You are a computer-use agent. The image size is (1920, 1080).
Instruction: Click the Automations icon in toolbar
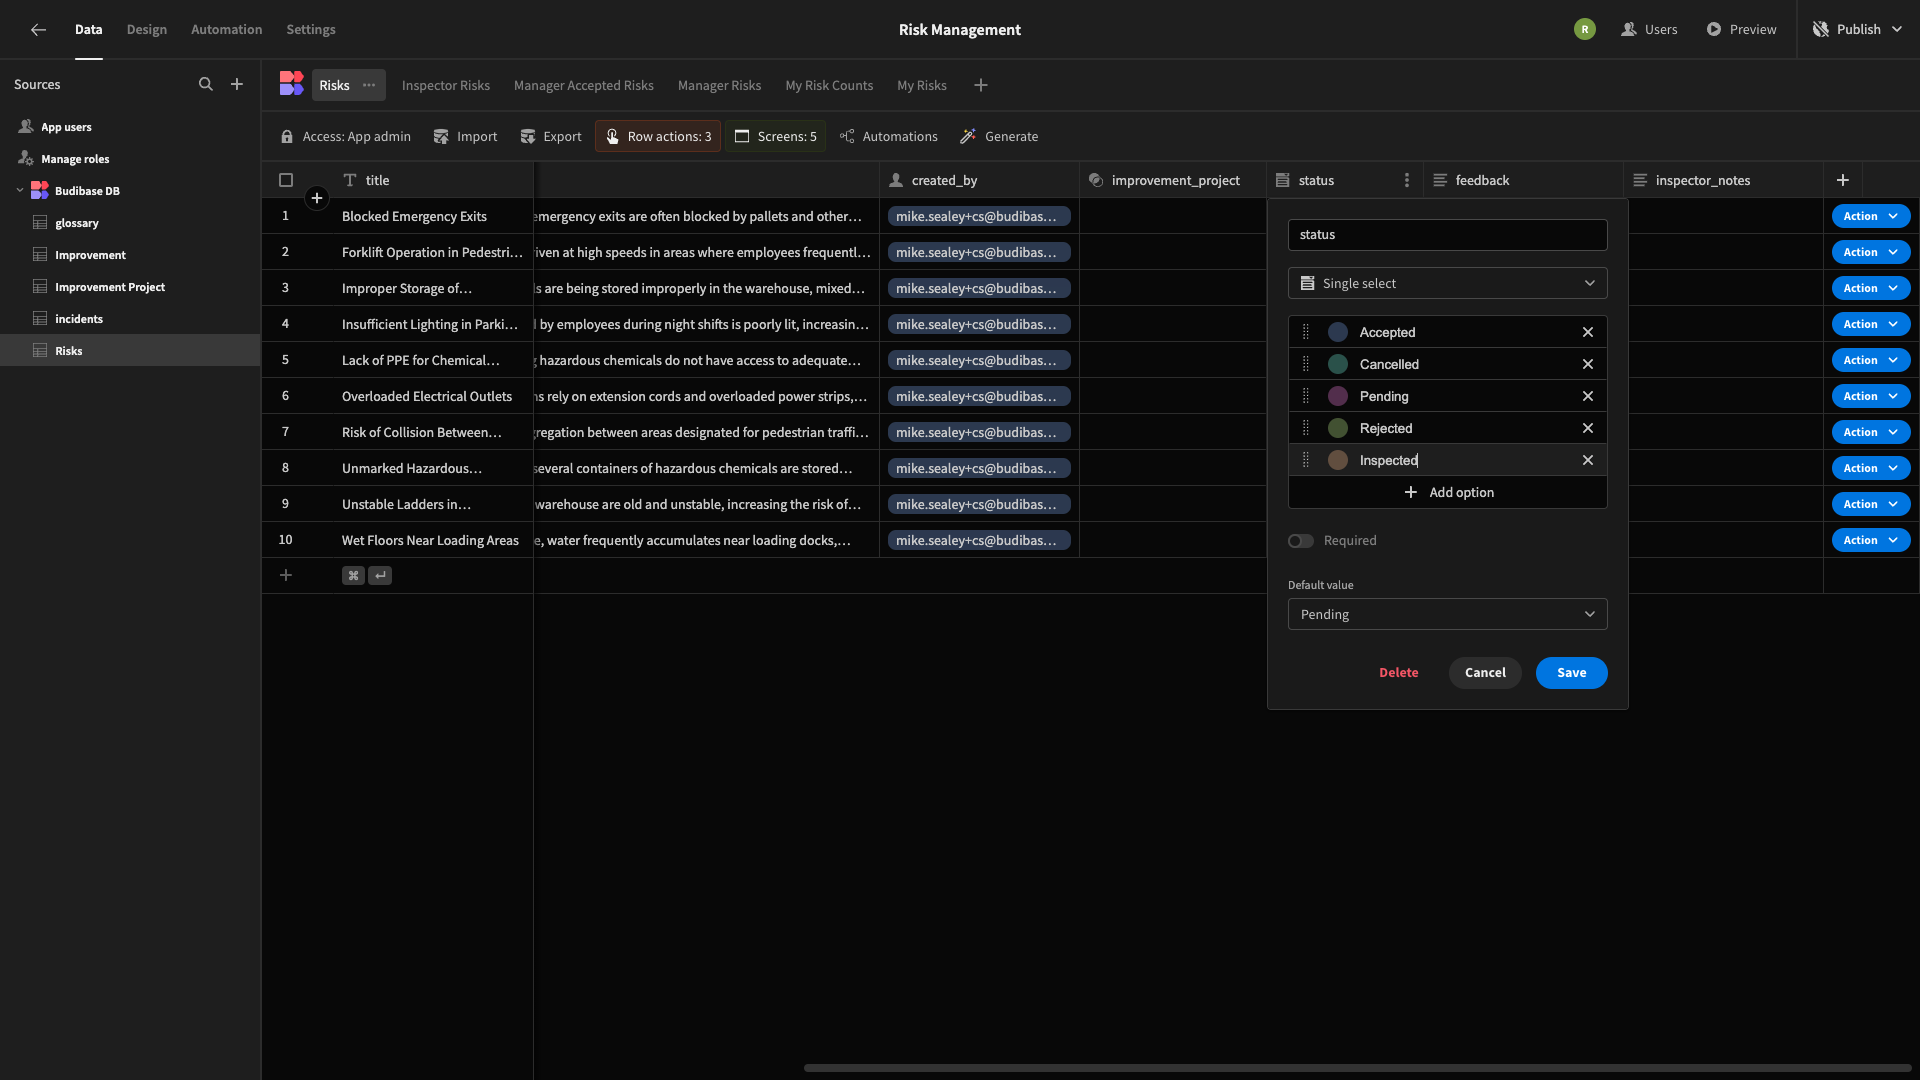pos(845,137)
